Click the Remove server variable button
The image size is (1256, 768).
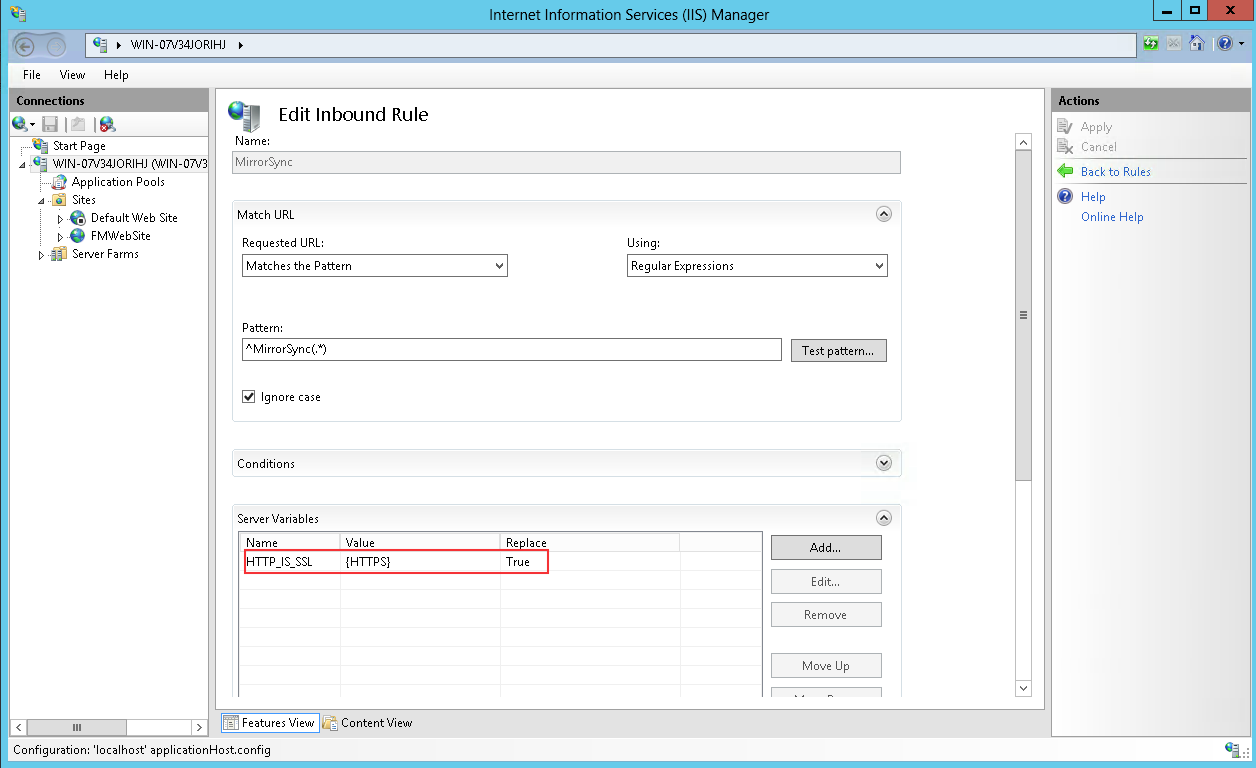pos(826,615)
